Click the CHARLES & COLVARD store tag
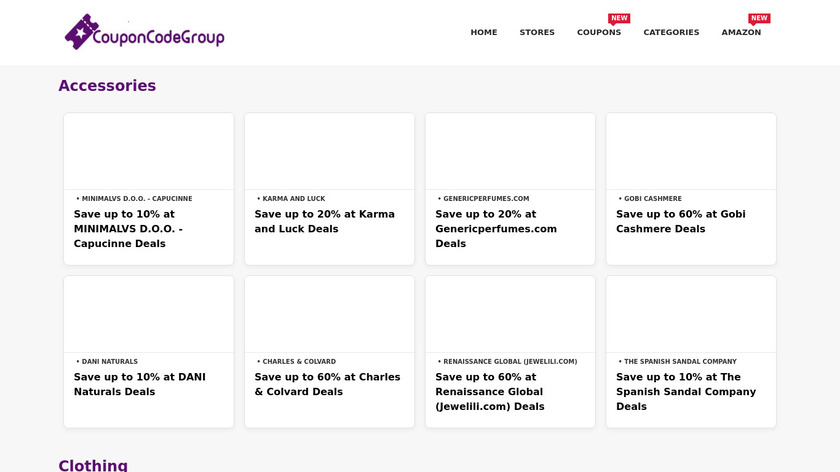 tap(299, 362)
